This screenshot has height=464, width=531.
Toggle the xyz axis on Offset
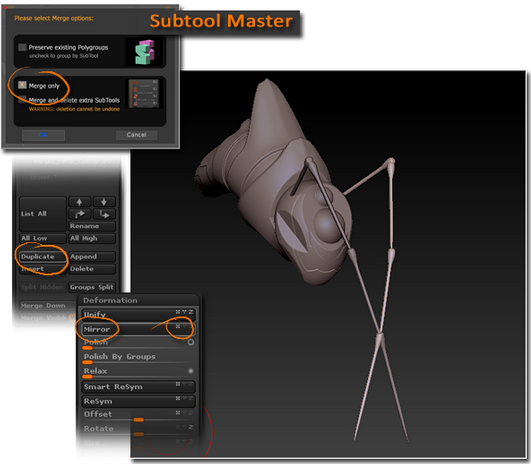[x=184, y=413]
